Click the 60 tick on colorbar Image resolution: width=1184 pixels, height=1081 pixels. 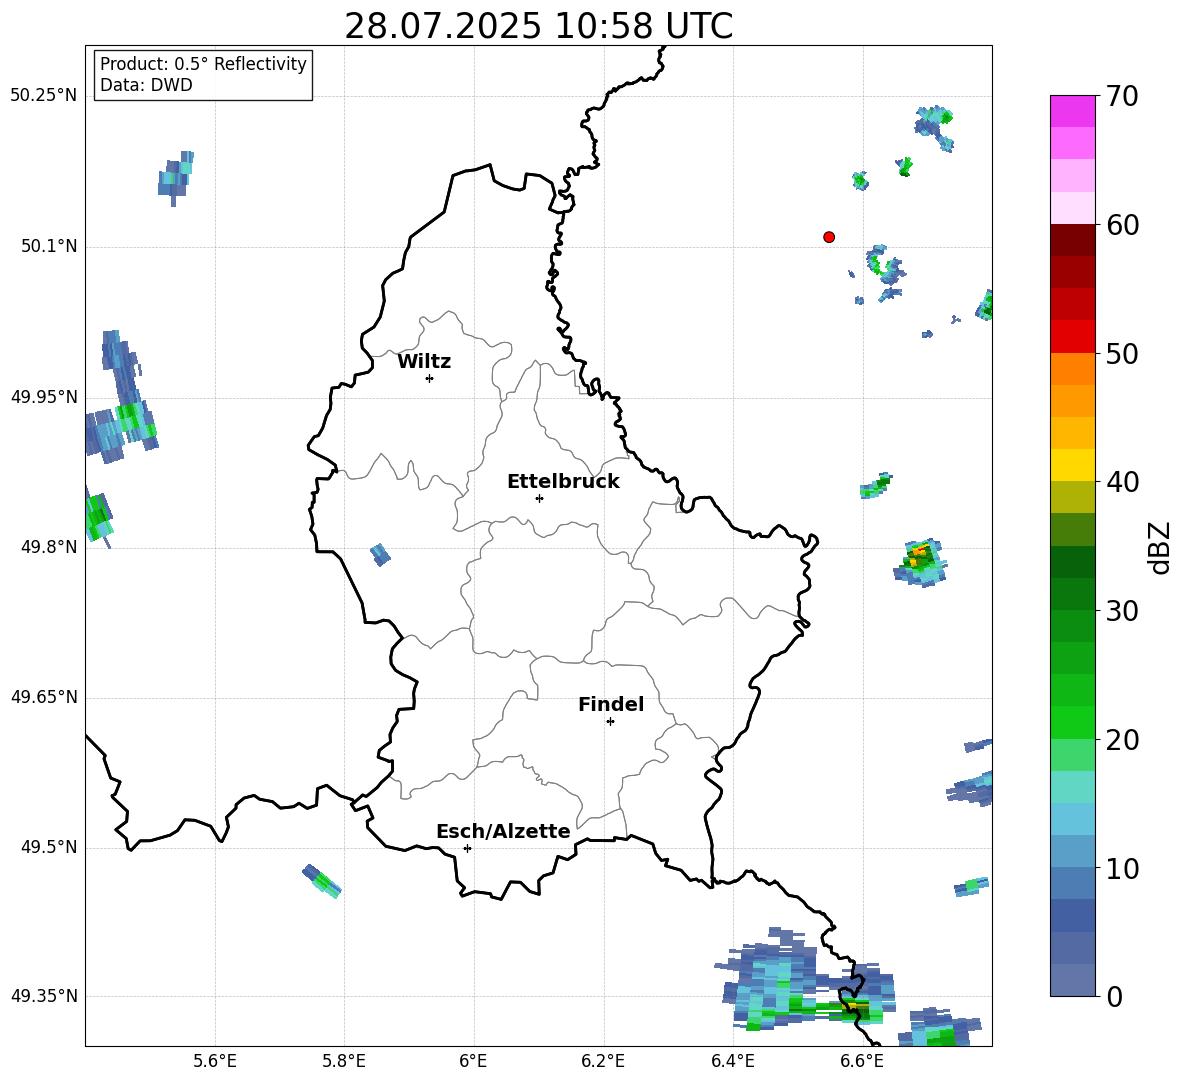[1122, 225]
